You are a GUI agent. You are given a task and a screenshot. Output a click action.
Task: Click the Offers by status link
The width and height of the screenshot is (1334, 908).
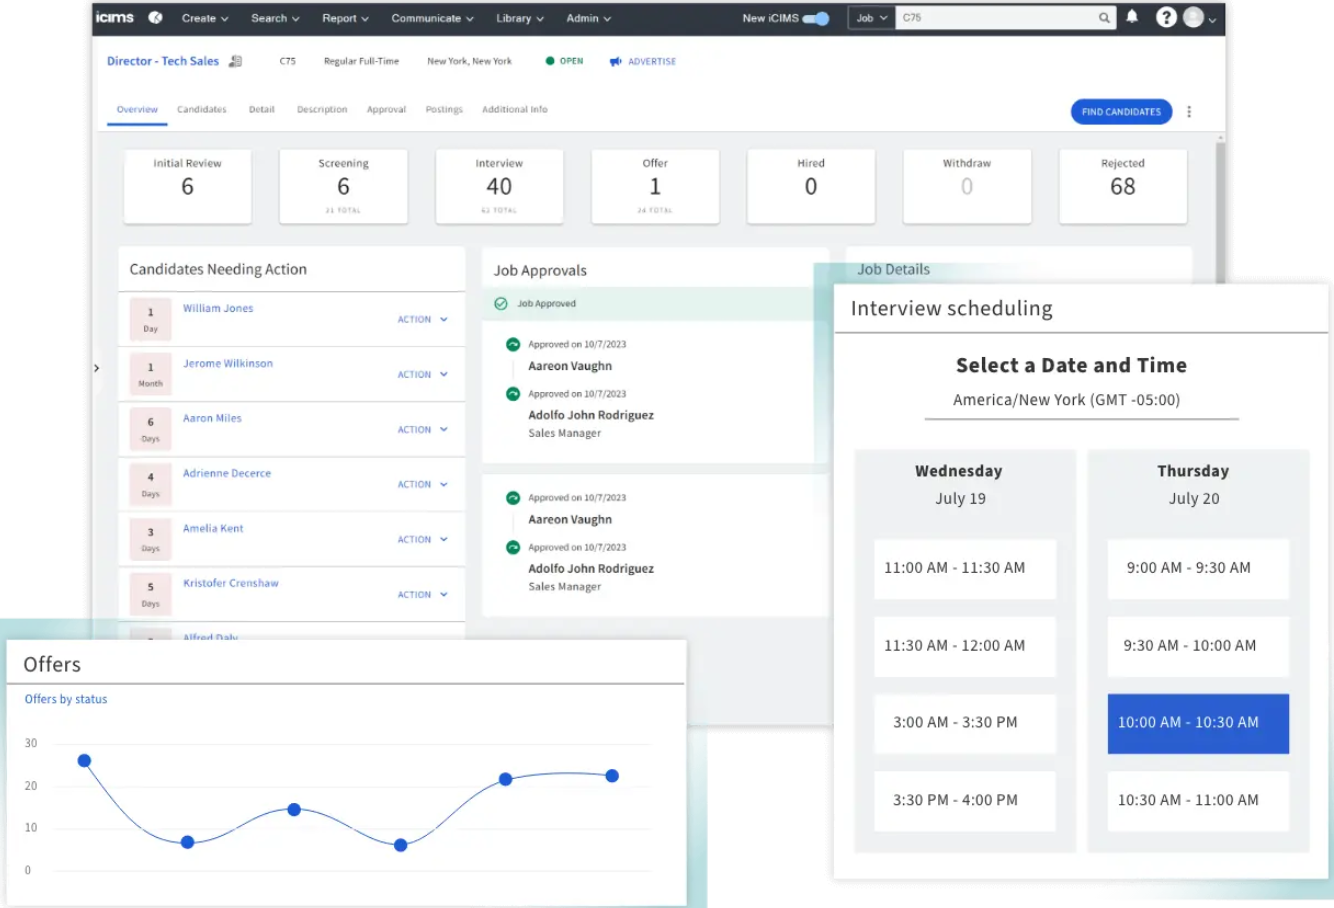click(66, 700)
